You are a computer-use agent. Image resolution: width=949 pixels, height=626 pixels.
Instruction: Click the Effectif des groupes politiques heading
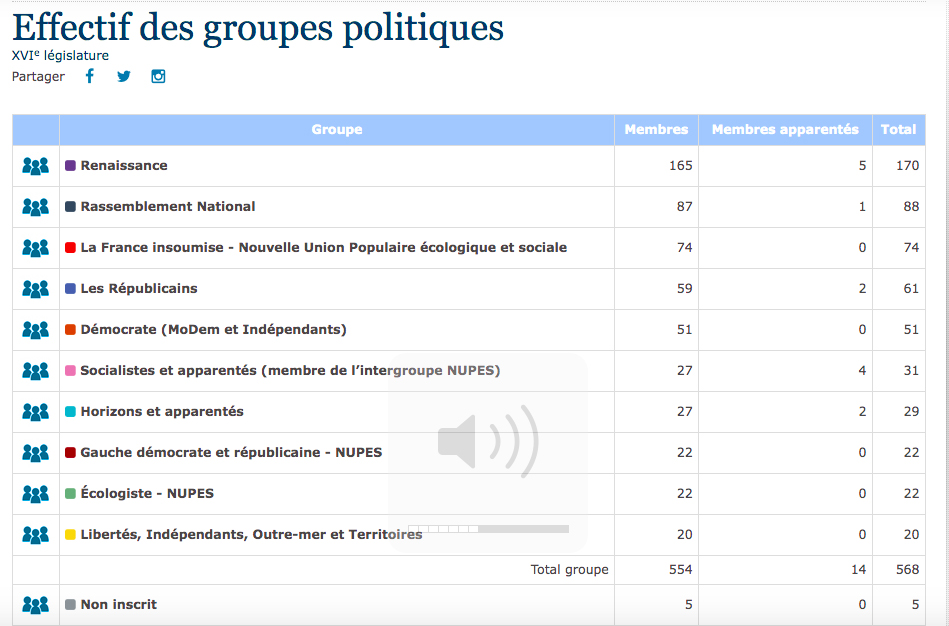pos(258,27)
